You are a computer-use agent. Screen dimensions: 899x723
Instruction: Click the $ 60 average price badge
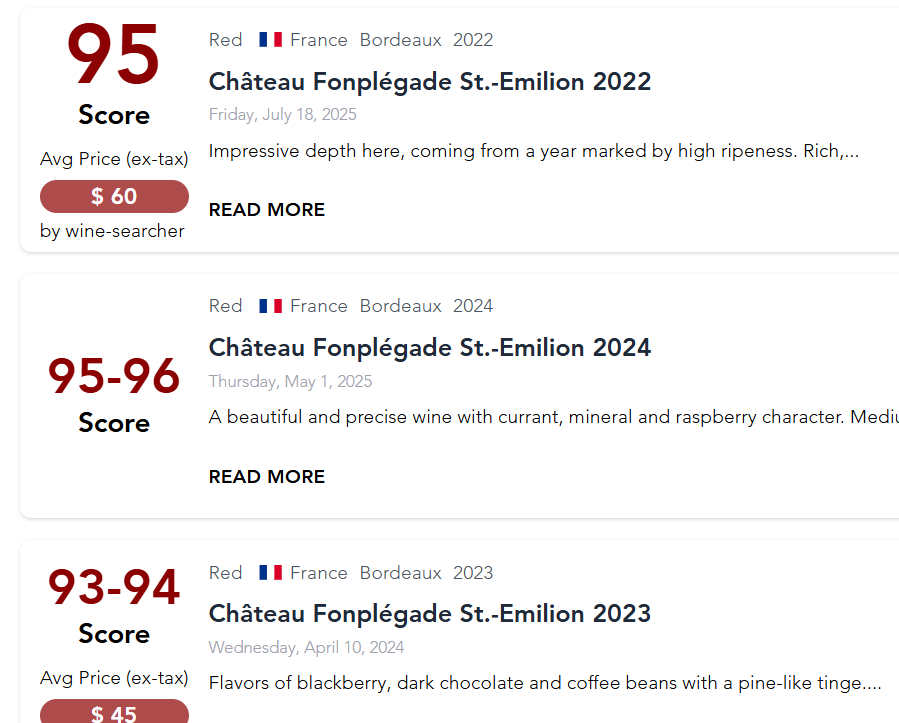[x=114, y=197]
